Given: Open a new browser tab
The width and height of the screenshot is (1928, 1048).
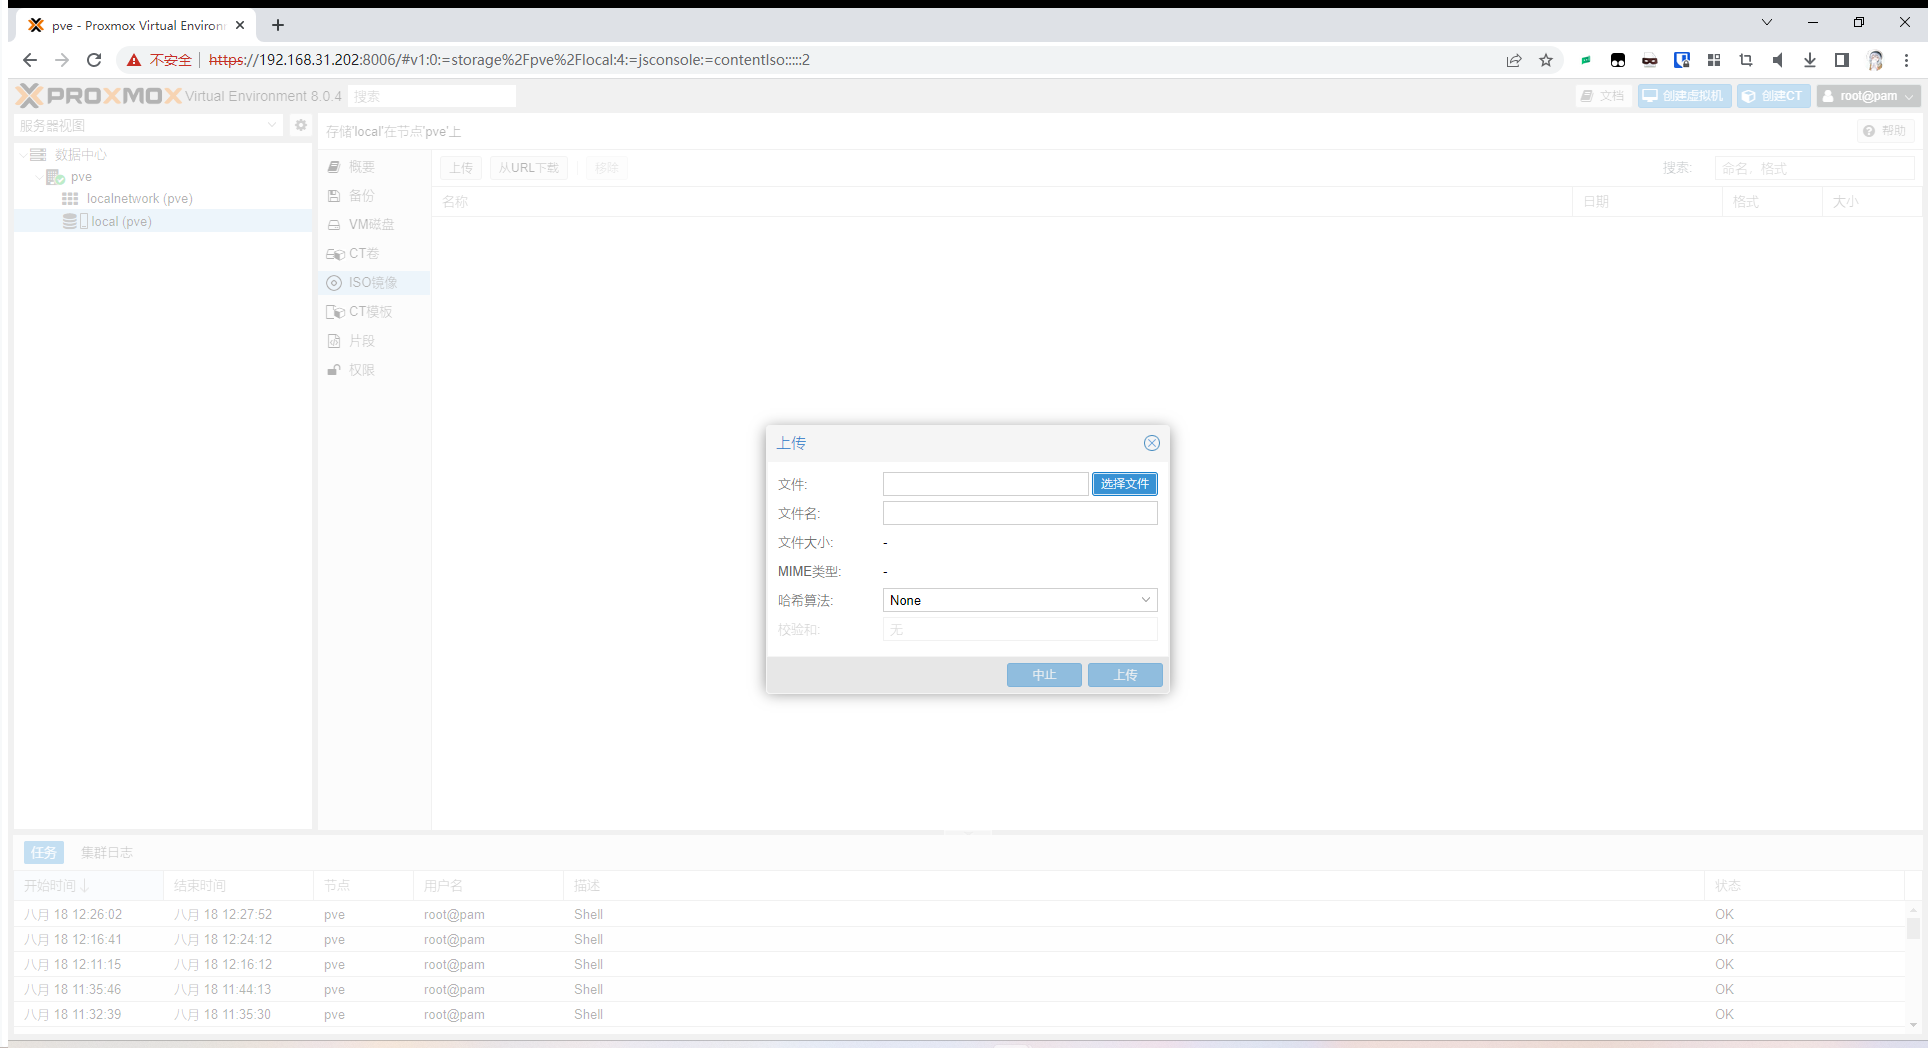Looking at the screenshot, I should (x=278, y=25).
